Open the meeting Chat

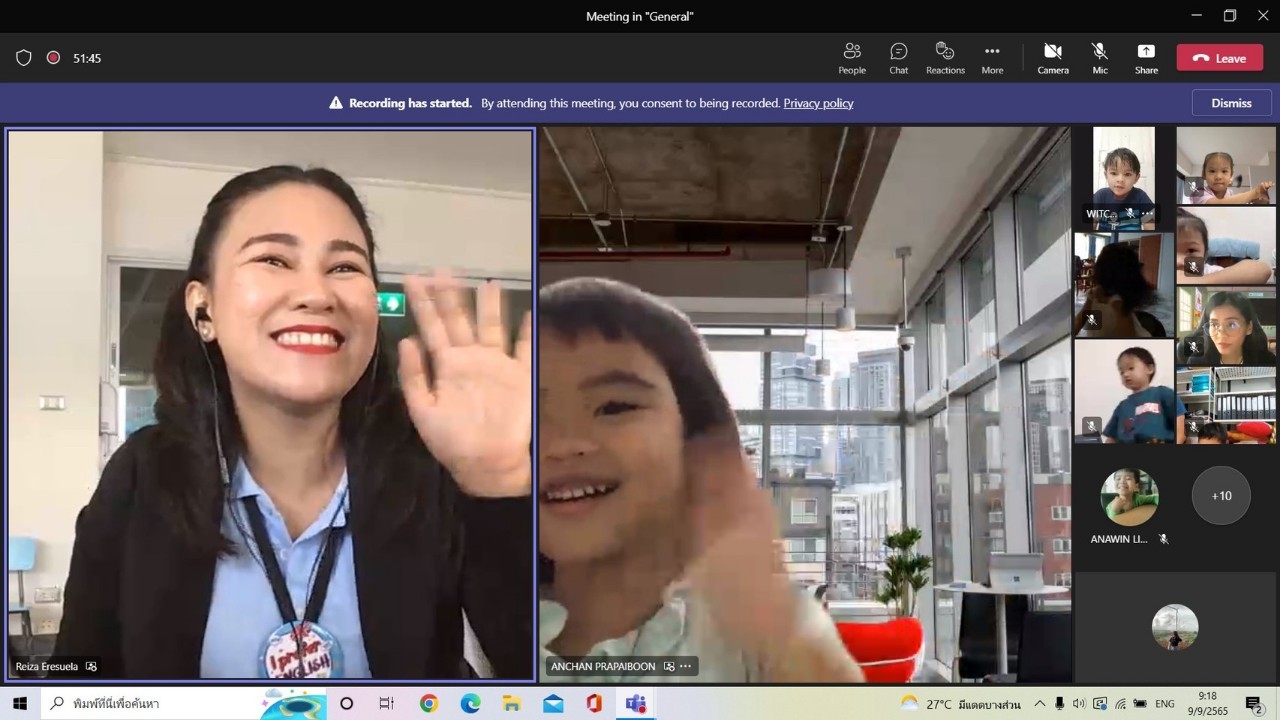pyautogui.click(x=898, y=58)
